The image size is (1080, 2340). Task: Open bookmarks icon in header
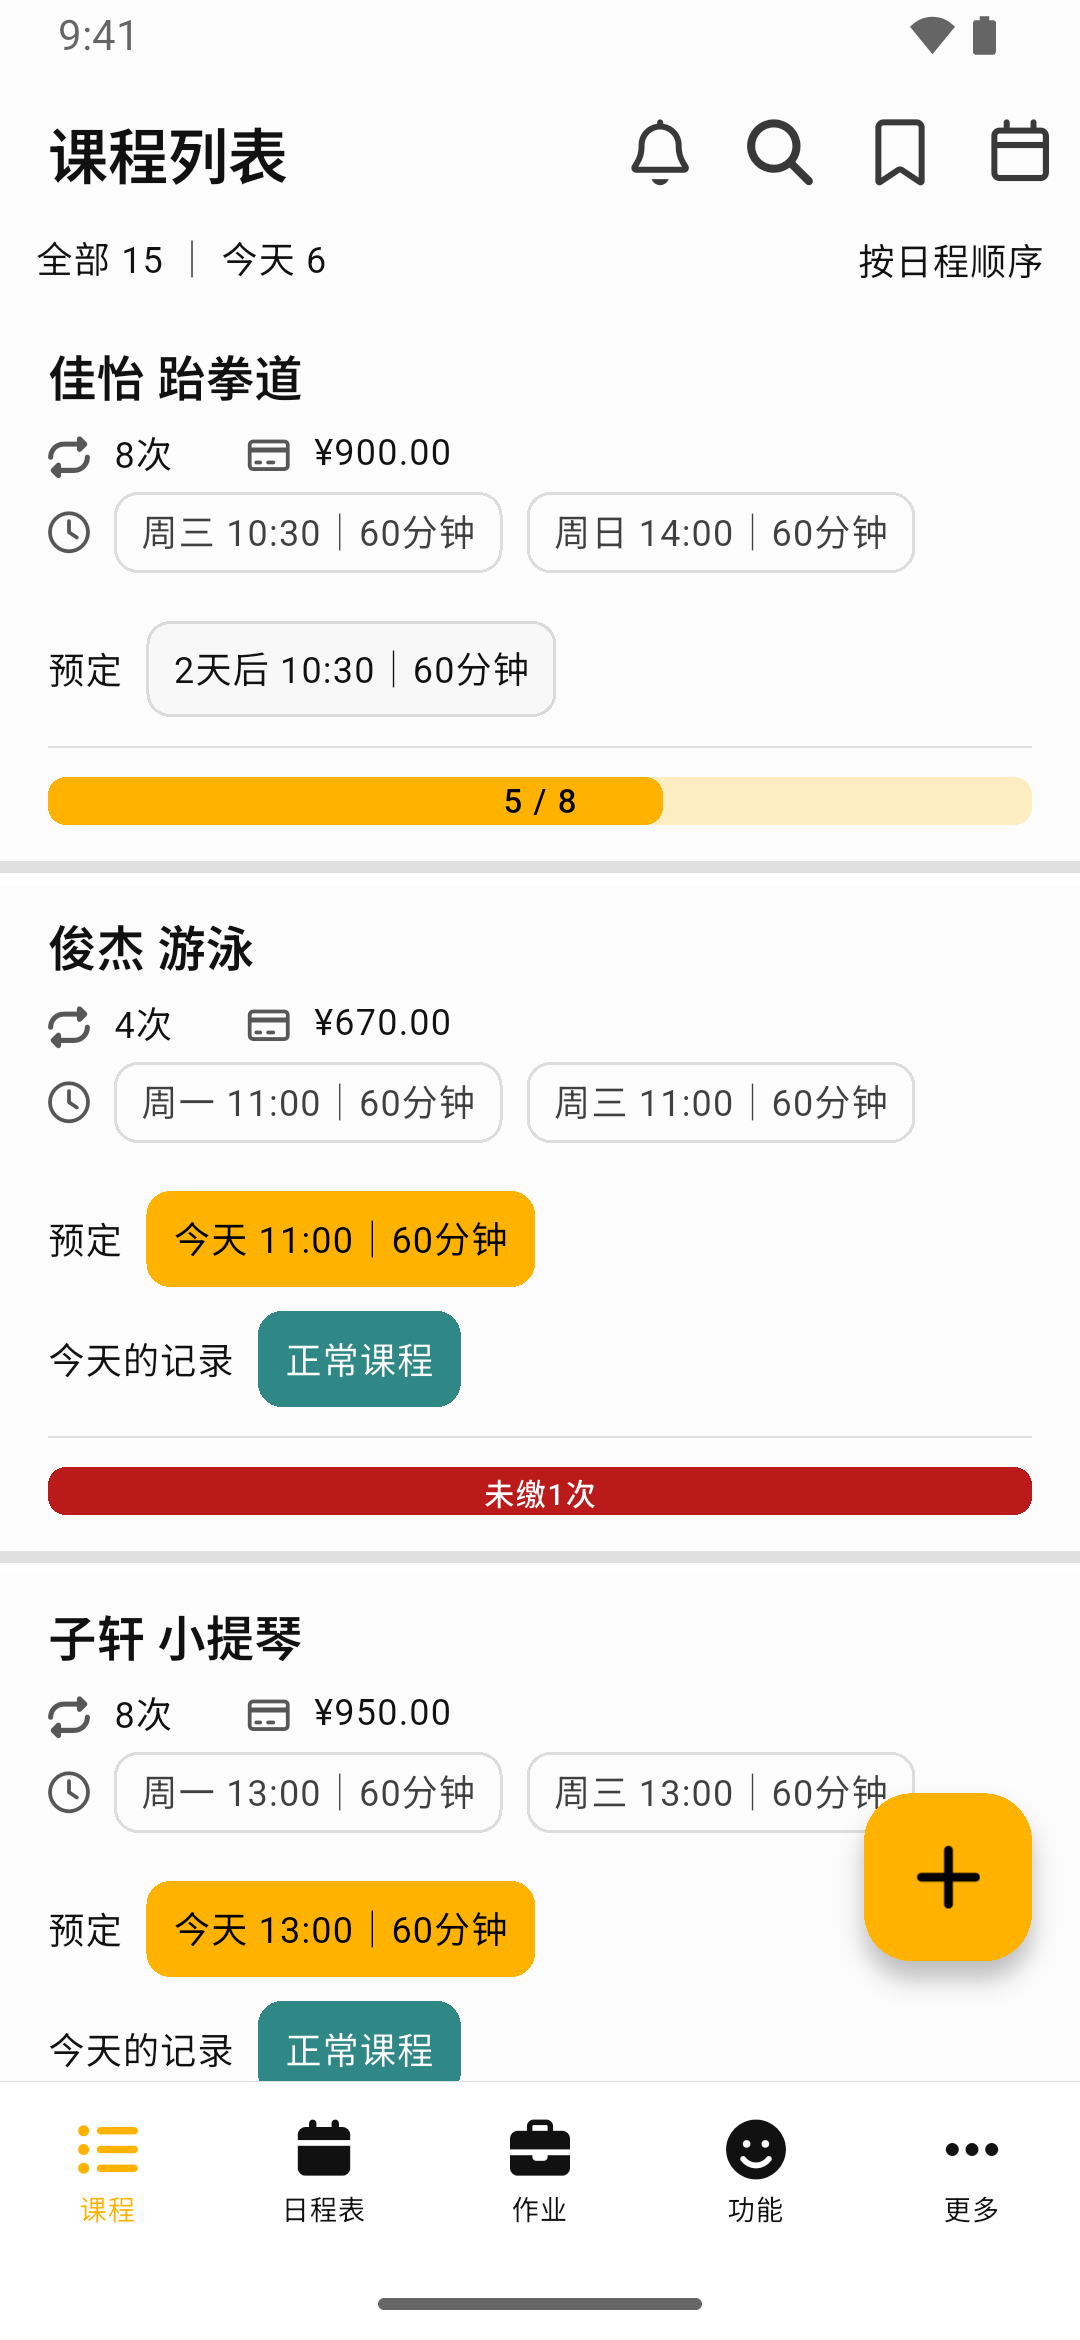[900, 153]
